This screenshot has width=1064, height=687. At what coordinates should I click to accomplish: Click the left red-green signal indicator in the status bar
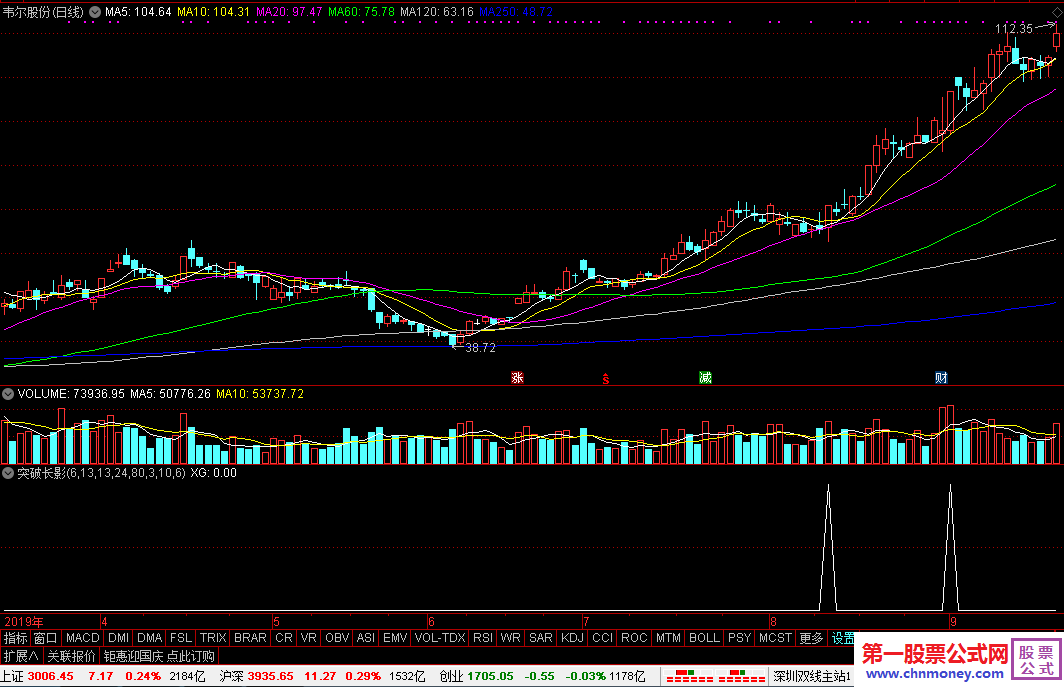tap(689, 676)
